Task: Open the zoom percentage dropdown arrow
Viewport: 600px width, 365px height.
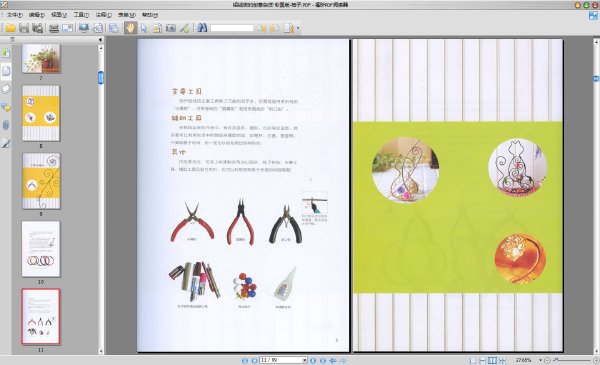Action: coord(540,360)
